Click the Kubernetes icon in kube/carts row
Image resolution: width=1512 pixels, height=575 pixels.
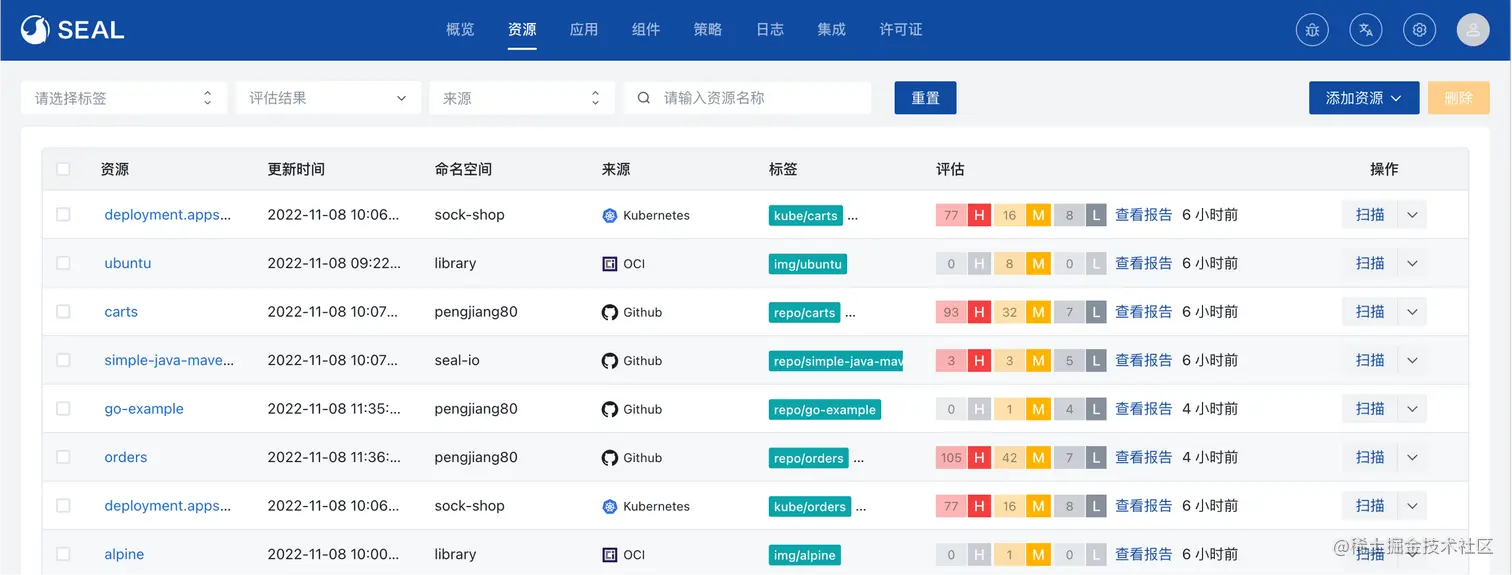point(610,215)
